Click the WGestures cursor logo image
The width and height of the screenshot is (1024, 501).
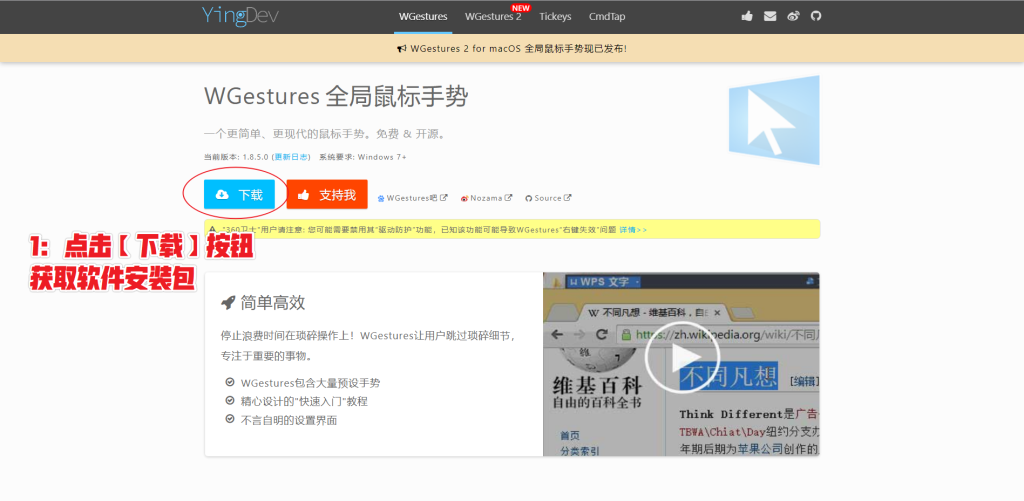point(774,120)
